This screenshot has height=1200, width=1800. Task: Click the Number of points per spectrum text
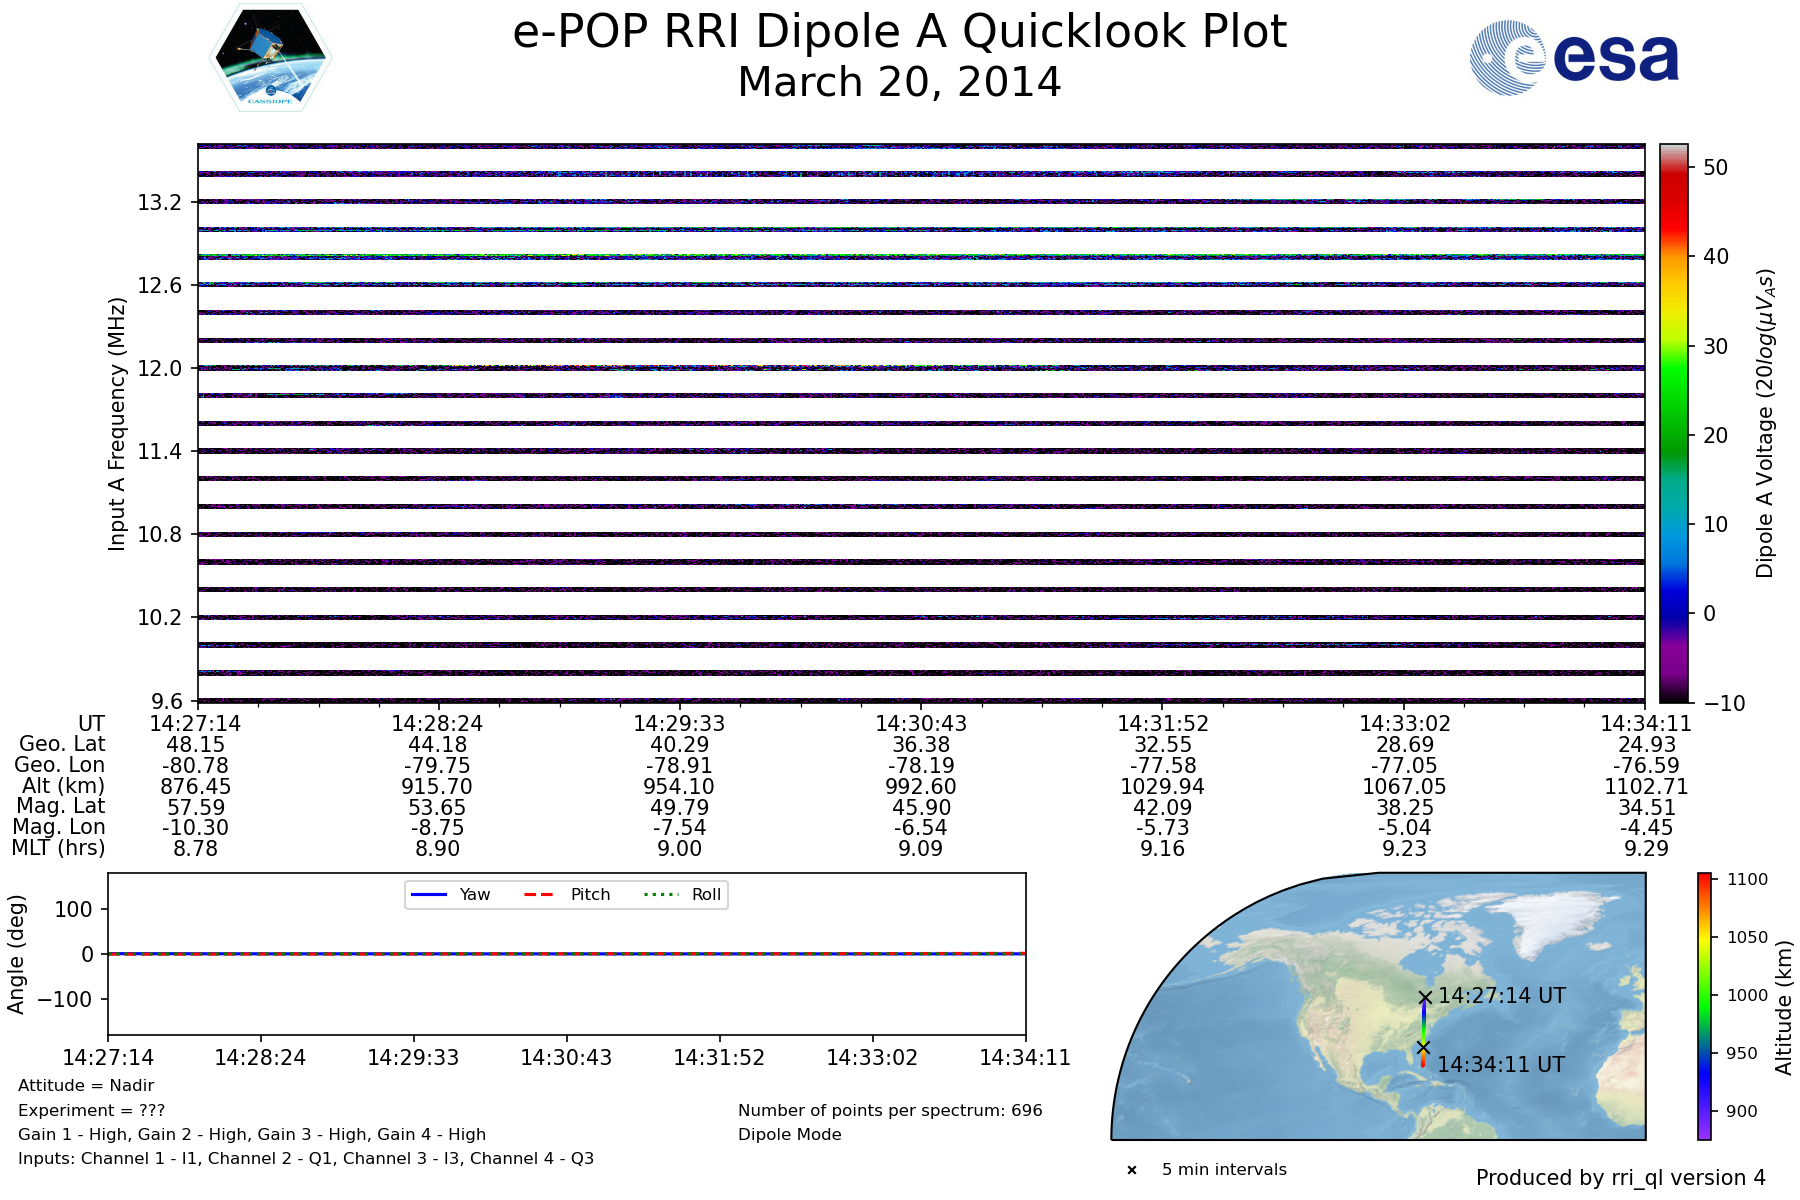(889, 1111)
